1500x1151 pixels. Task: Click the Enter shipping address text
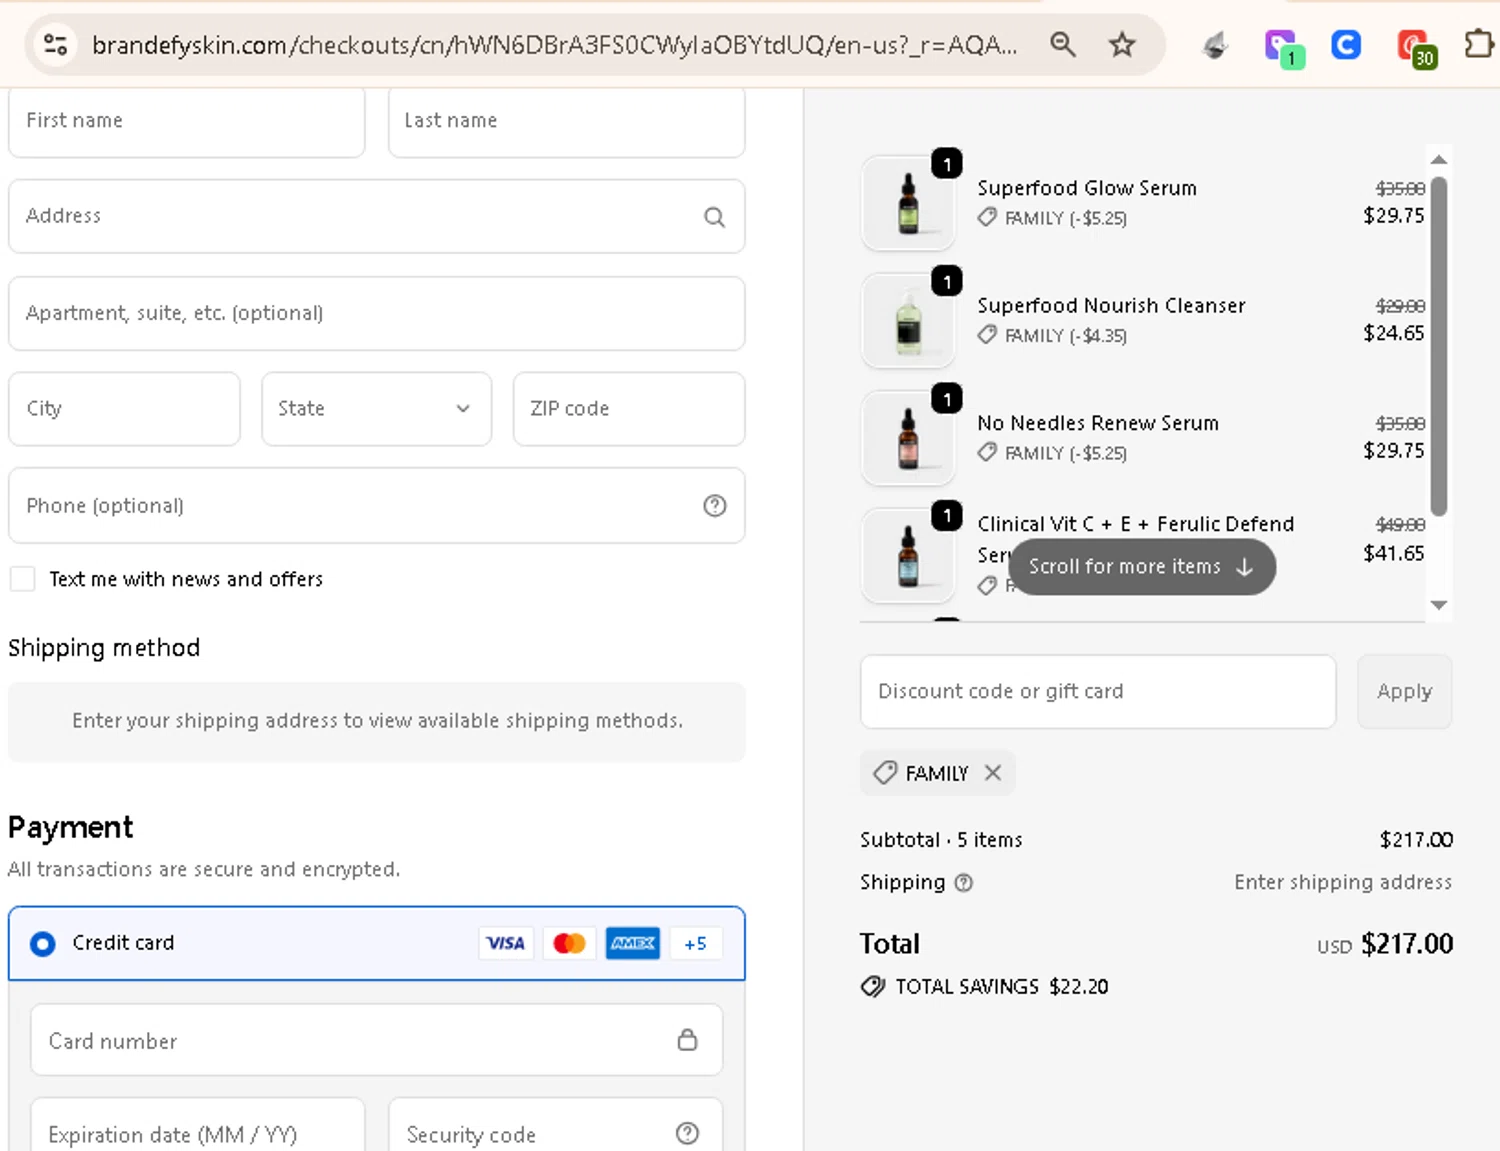point(1343,882)
